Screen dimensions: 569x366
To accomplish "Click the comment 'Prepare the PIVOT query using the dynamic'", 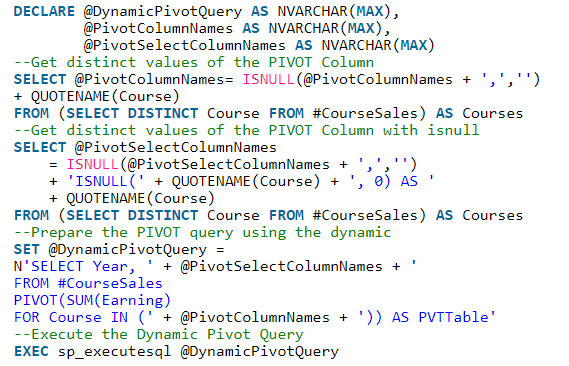I will click(202, 233).
